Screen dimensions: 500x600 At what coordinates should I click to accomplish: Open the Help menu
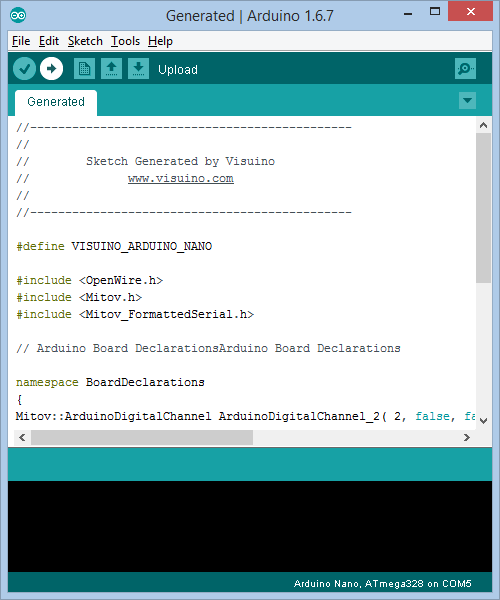click(160, 41)
